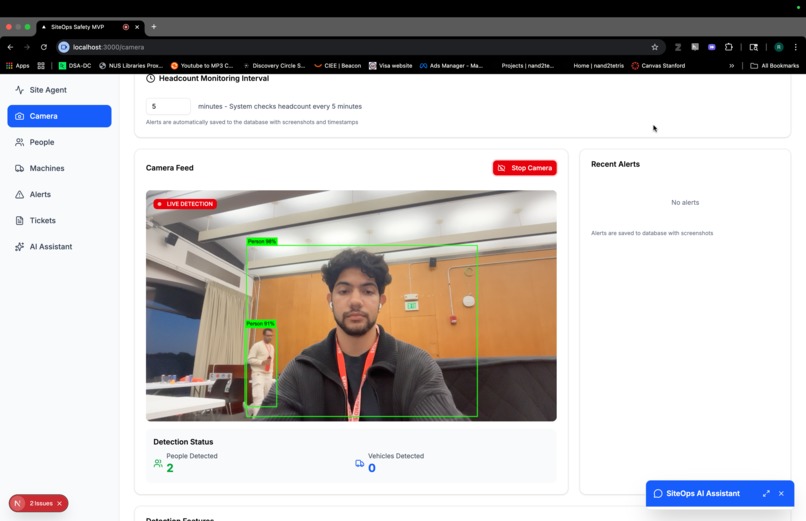Viewport: 806px width, 521px height.
Task: Click the LIVE DETECTION badge
Action: pos(185,204)
